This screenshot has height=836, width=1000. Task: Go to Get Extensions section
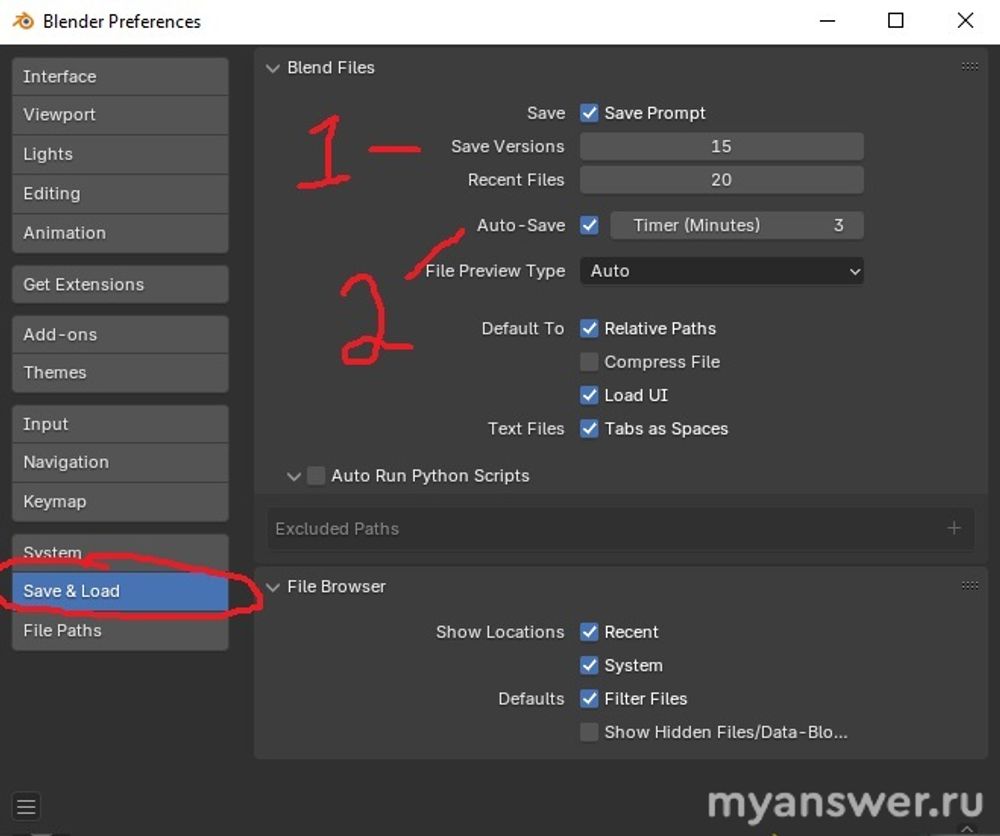[x=120, y=284]
